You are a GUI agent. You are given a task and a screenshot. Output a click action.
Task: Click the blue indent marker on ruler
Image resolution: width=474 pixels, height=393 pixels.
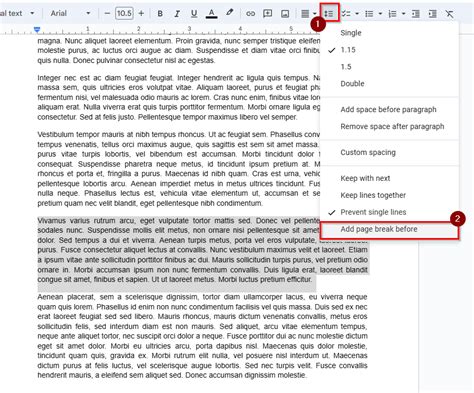37,30
